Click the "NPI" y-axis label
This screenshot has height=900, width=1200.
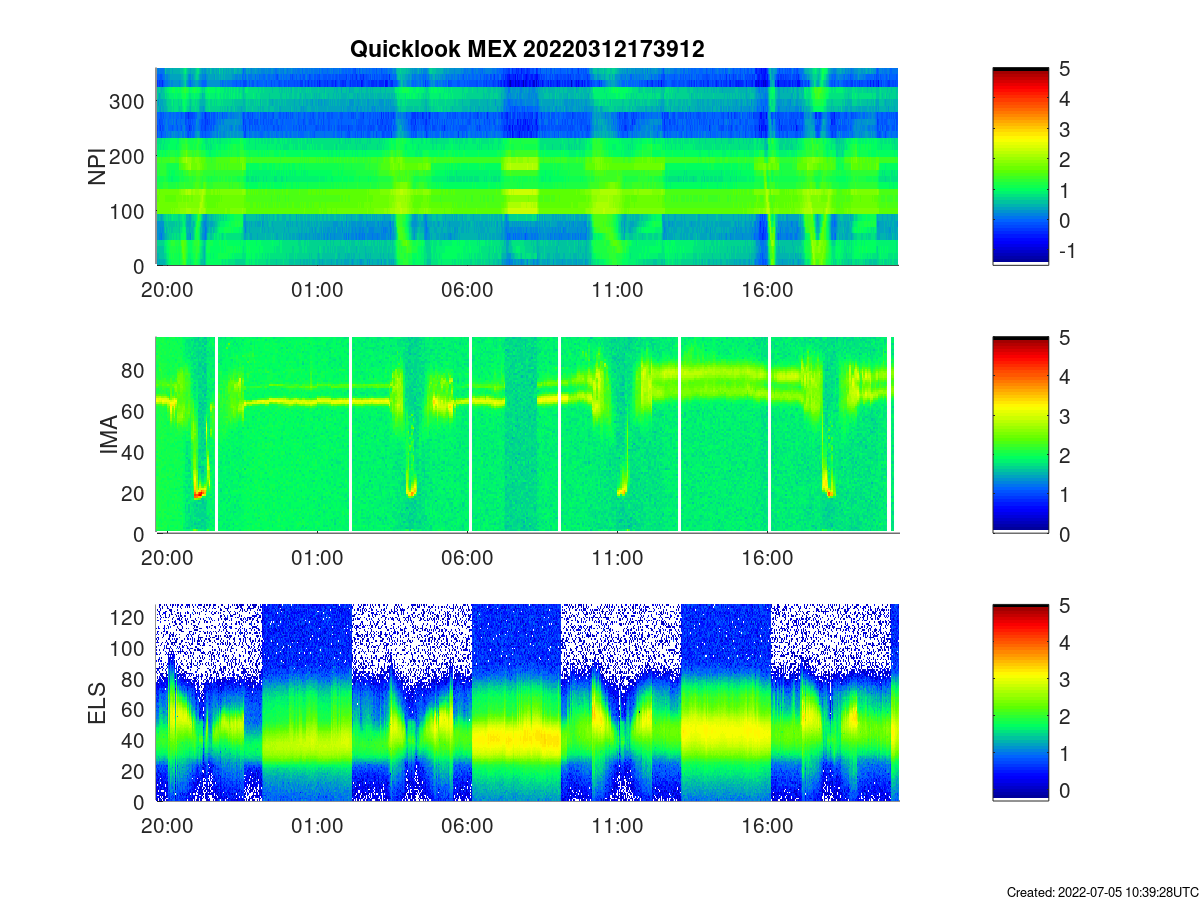pyautogui.click(x=98, y=166)
